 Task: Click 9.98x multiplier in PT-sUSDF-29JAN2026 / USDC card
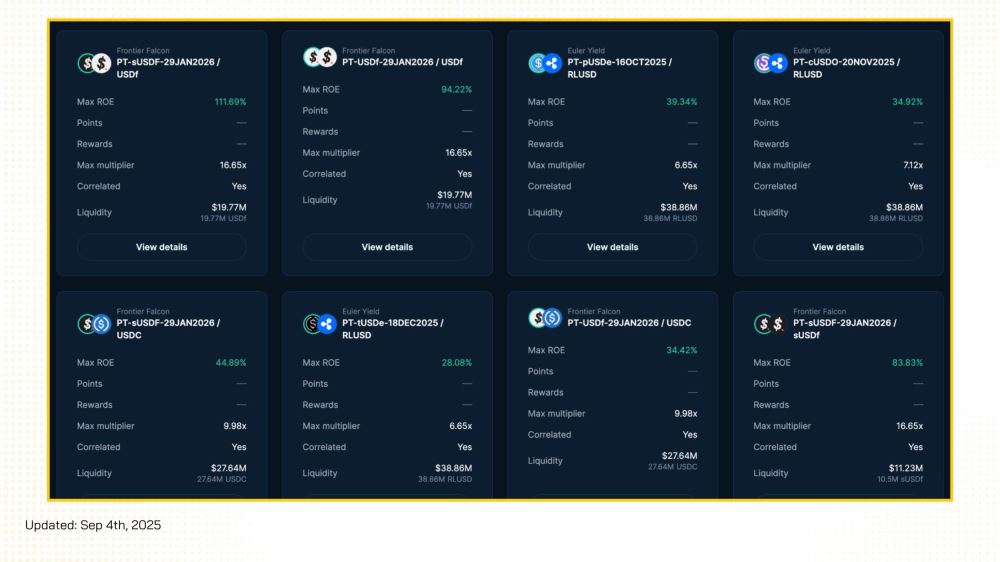coord(235,426)
